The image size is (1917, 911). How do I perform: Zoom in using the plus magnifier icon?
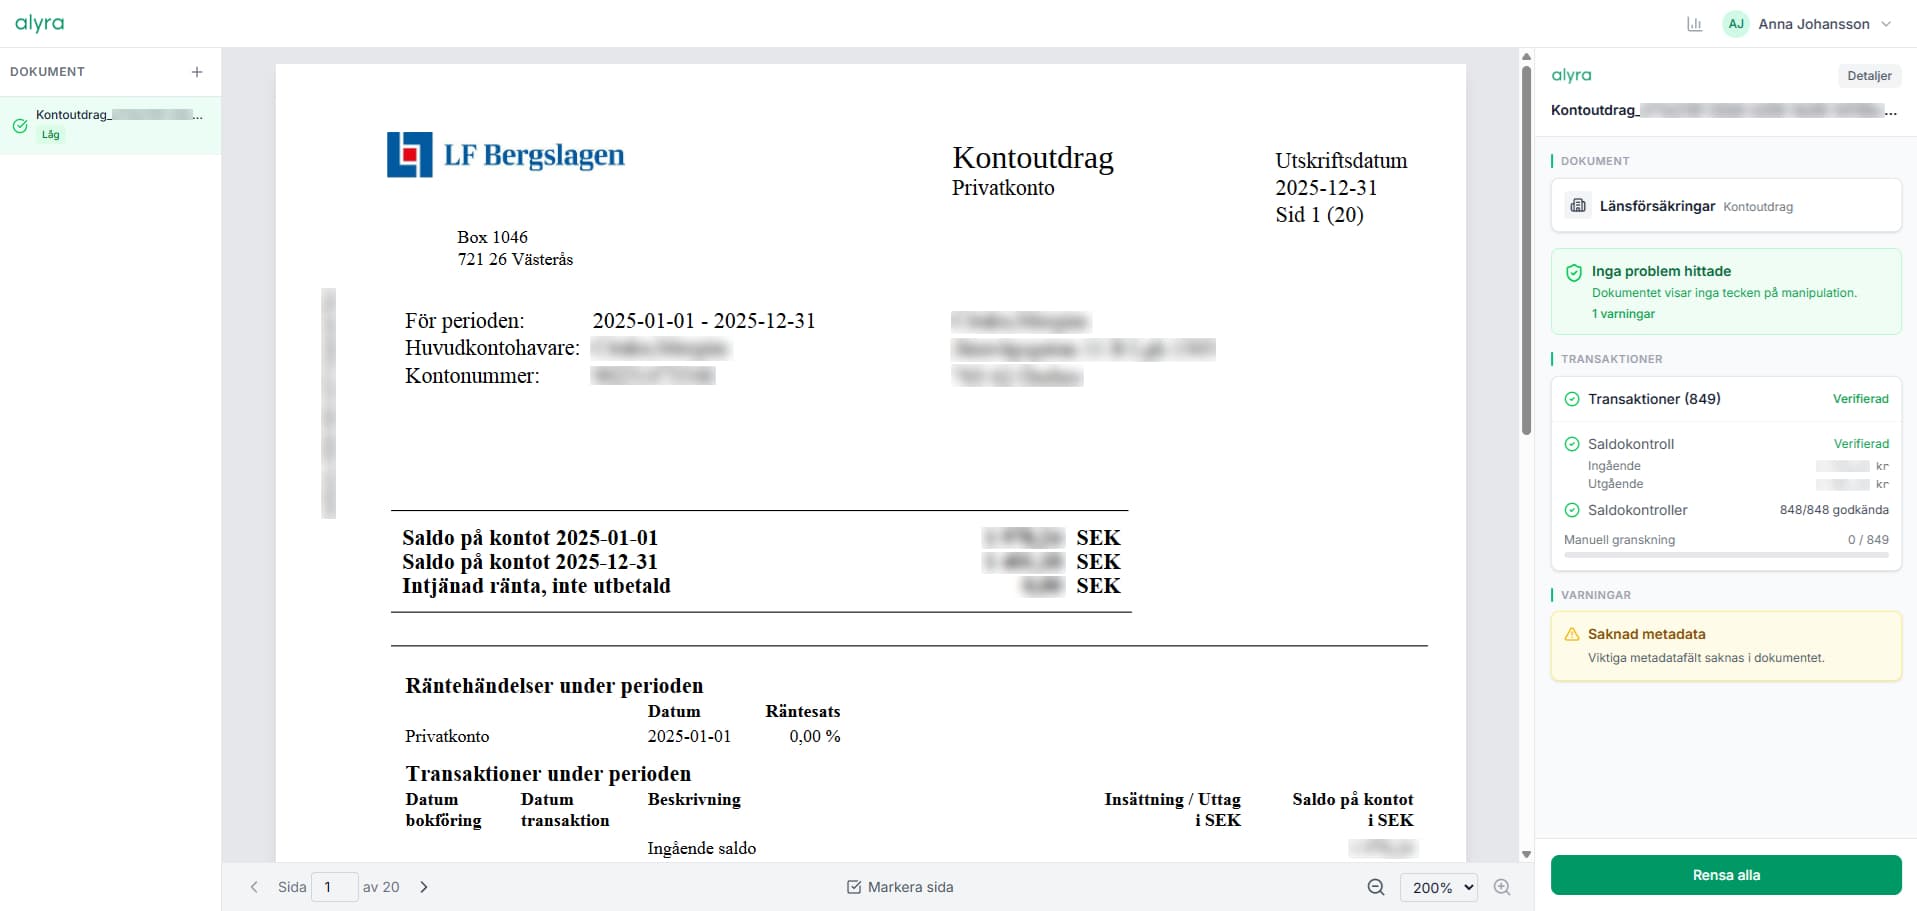[x=1501, y=887]
